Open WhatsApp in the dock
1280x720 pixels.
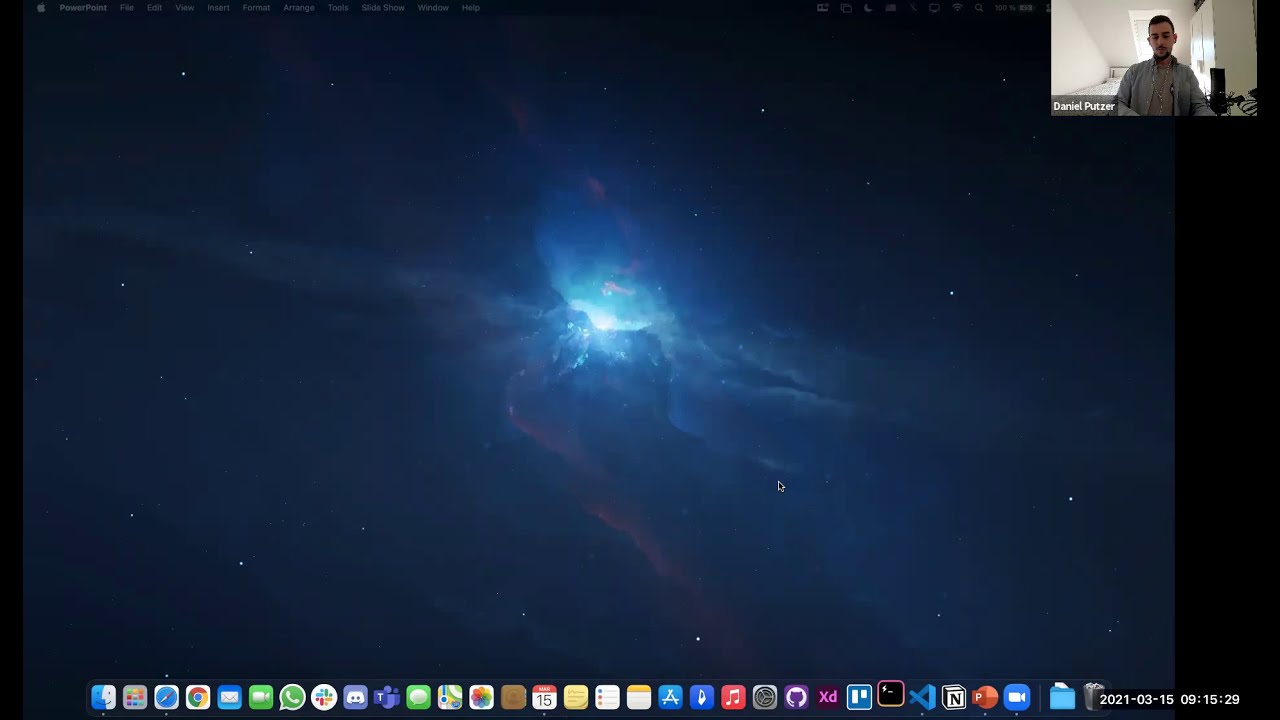pos(292,697)
